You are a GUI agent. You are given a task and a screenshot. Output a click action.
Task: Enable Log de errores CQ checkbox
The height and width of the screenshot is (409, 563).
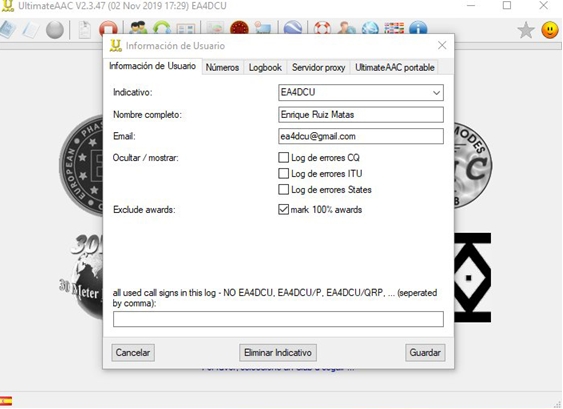pyautogui.click(x=283, y=157)
